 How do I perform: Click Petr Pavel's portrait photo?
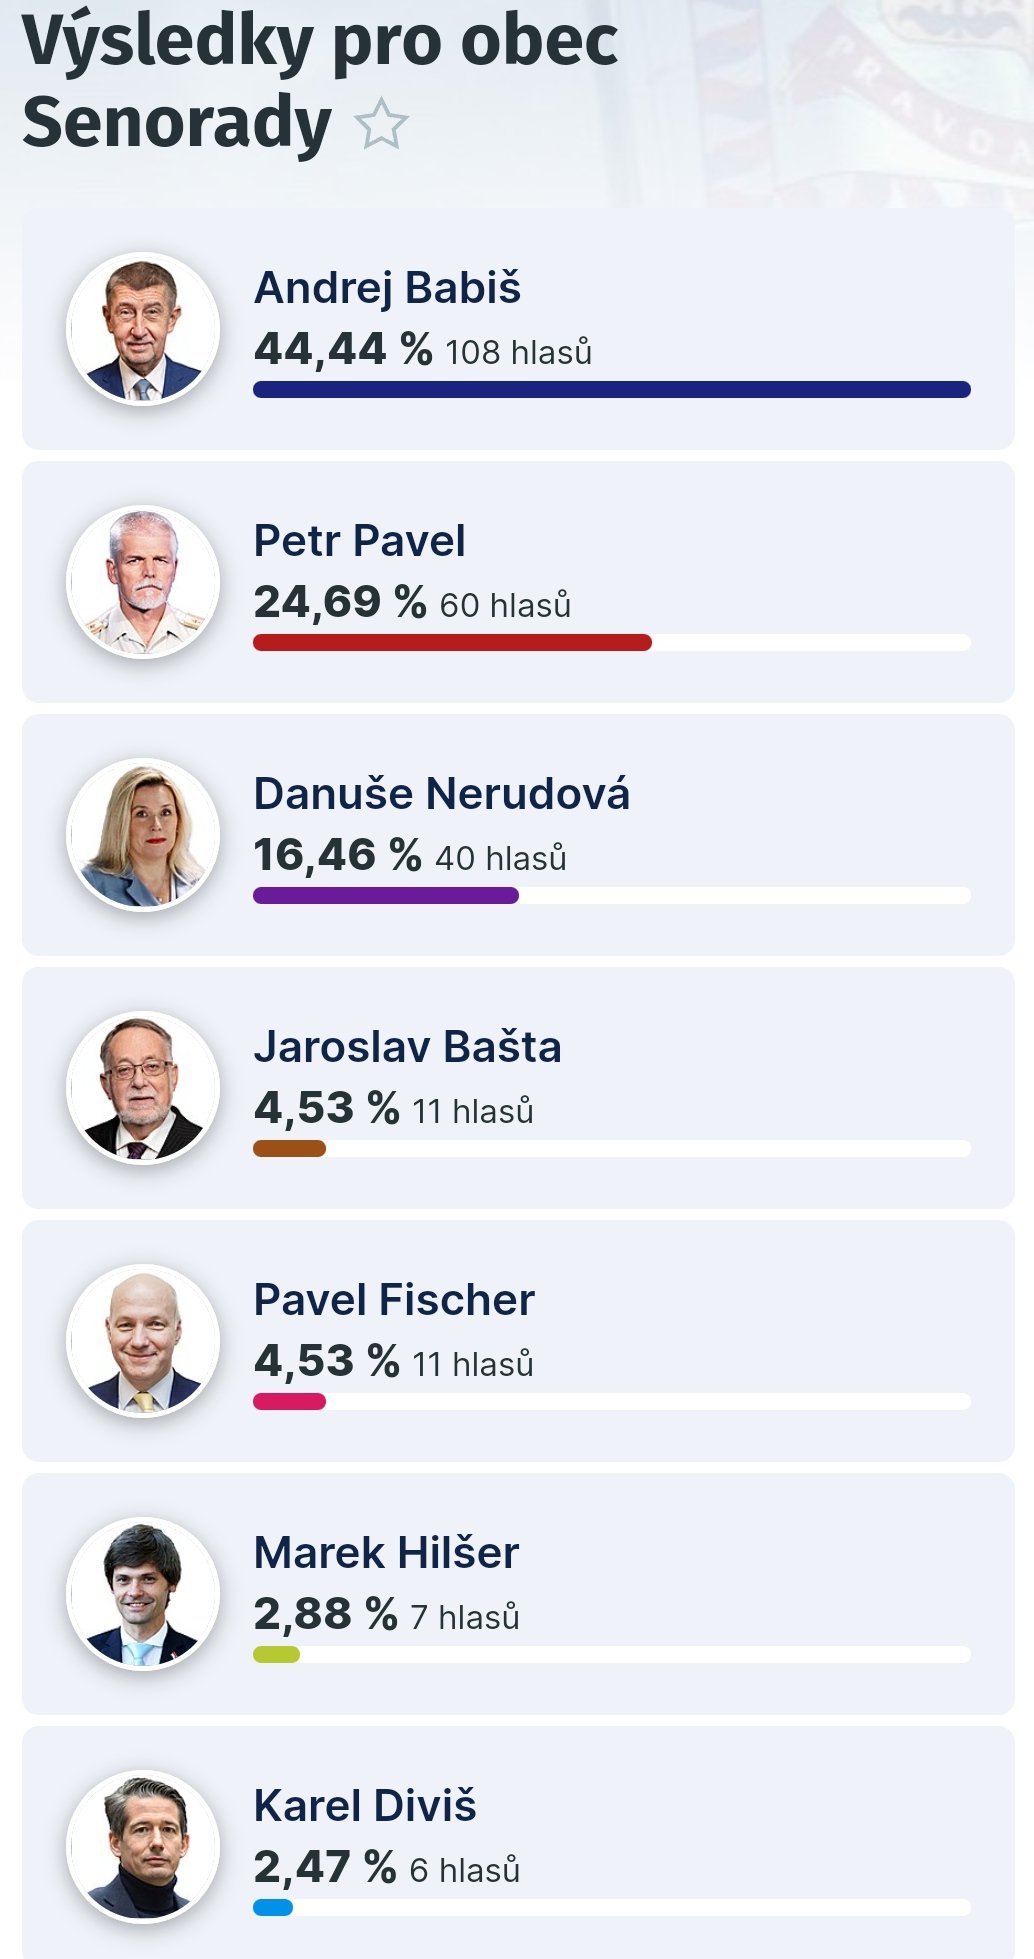(x=143, y=582)
